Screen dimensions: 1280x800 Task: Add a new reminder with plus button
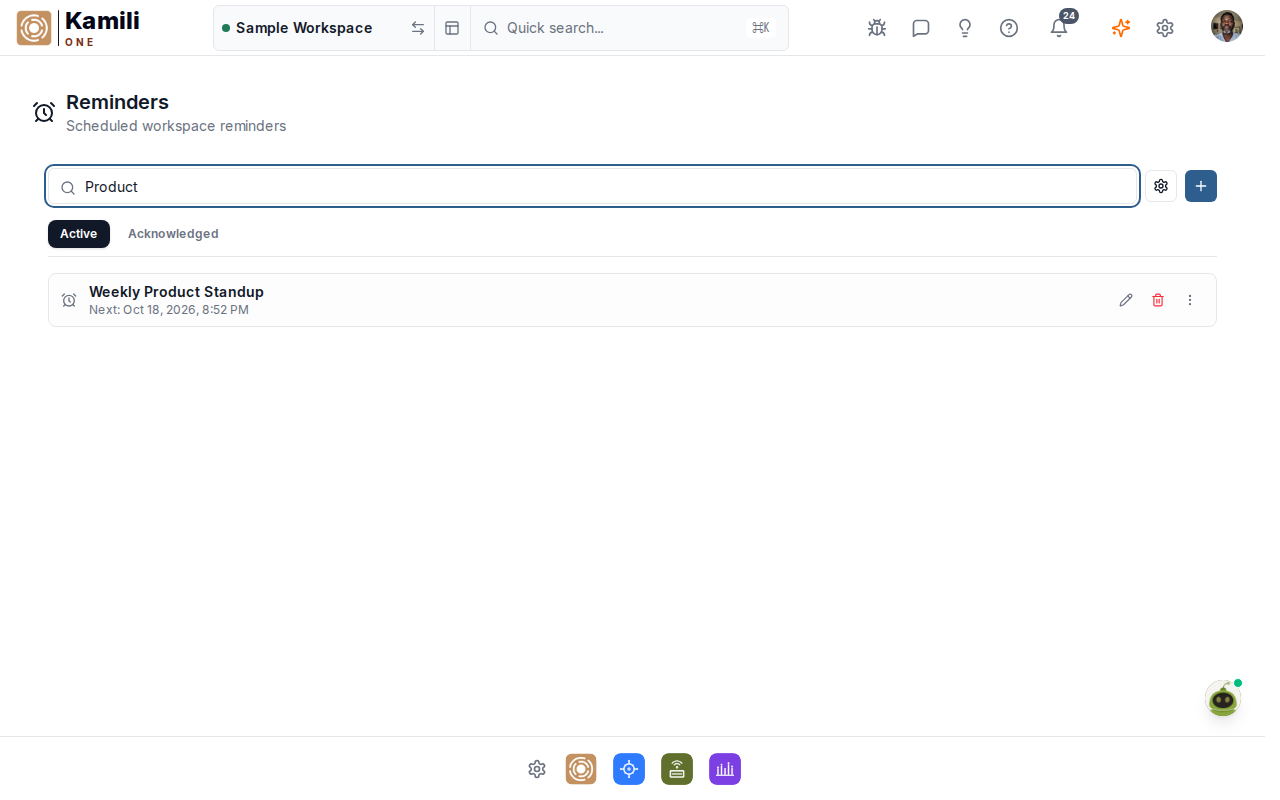click(1201, 186)
